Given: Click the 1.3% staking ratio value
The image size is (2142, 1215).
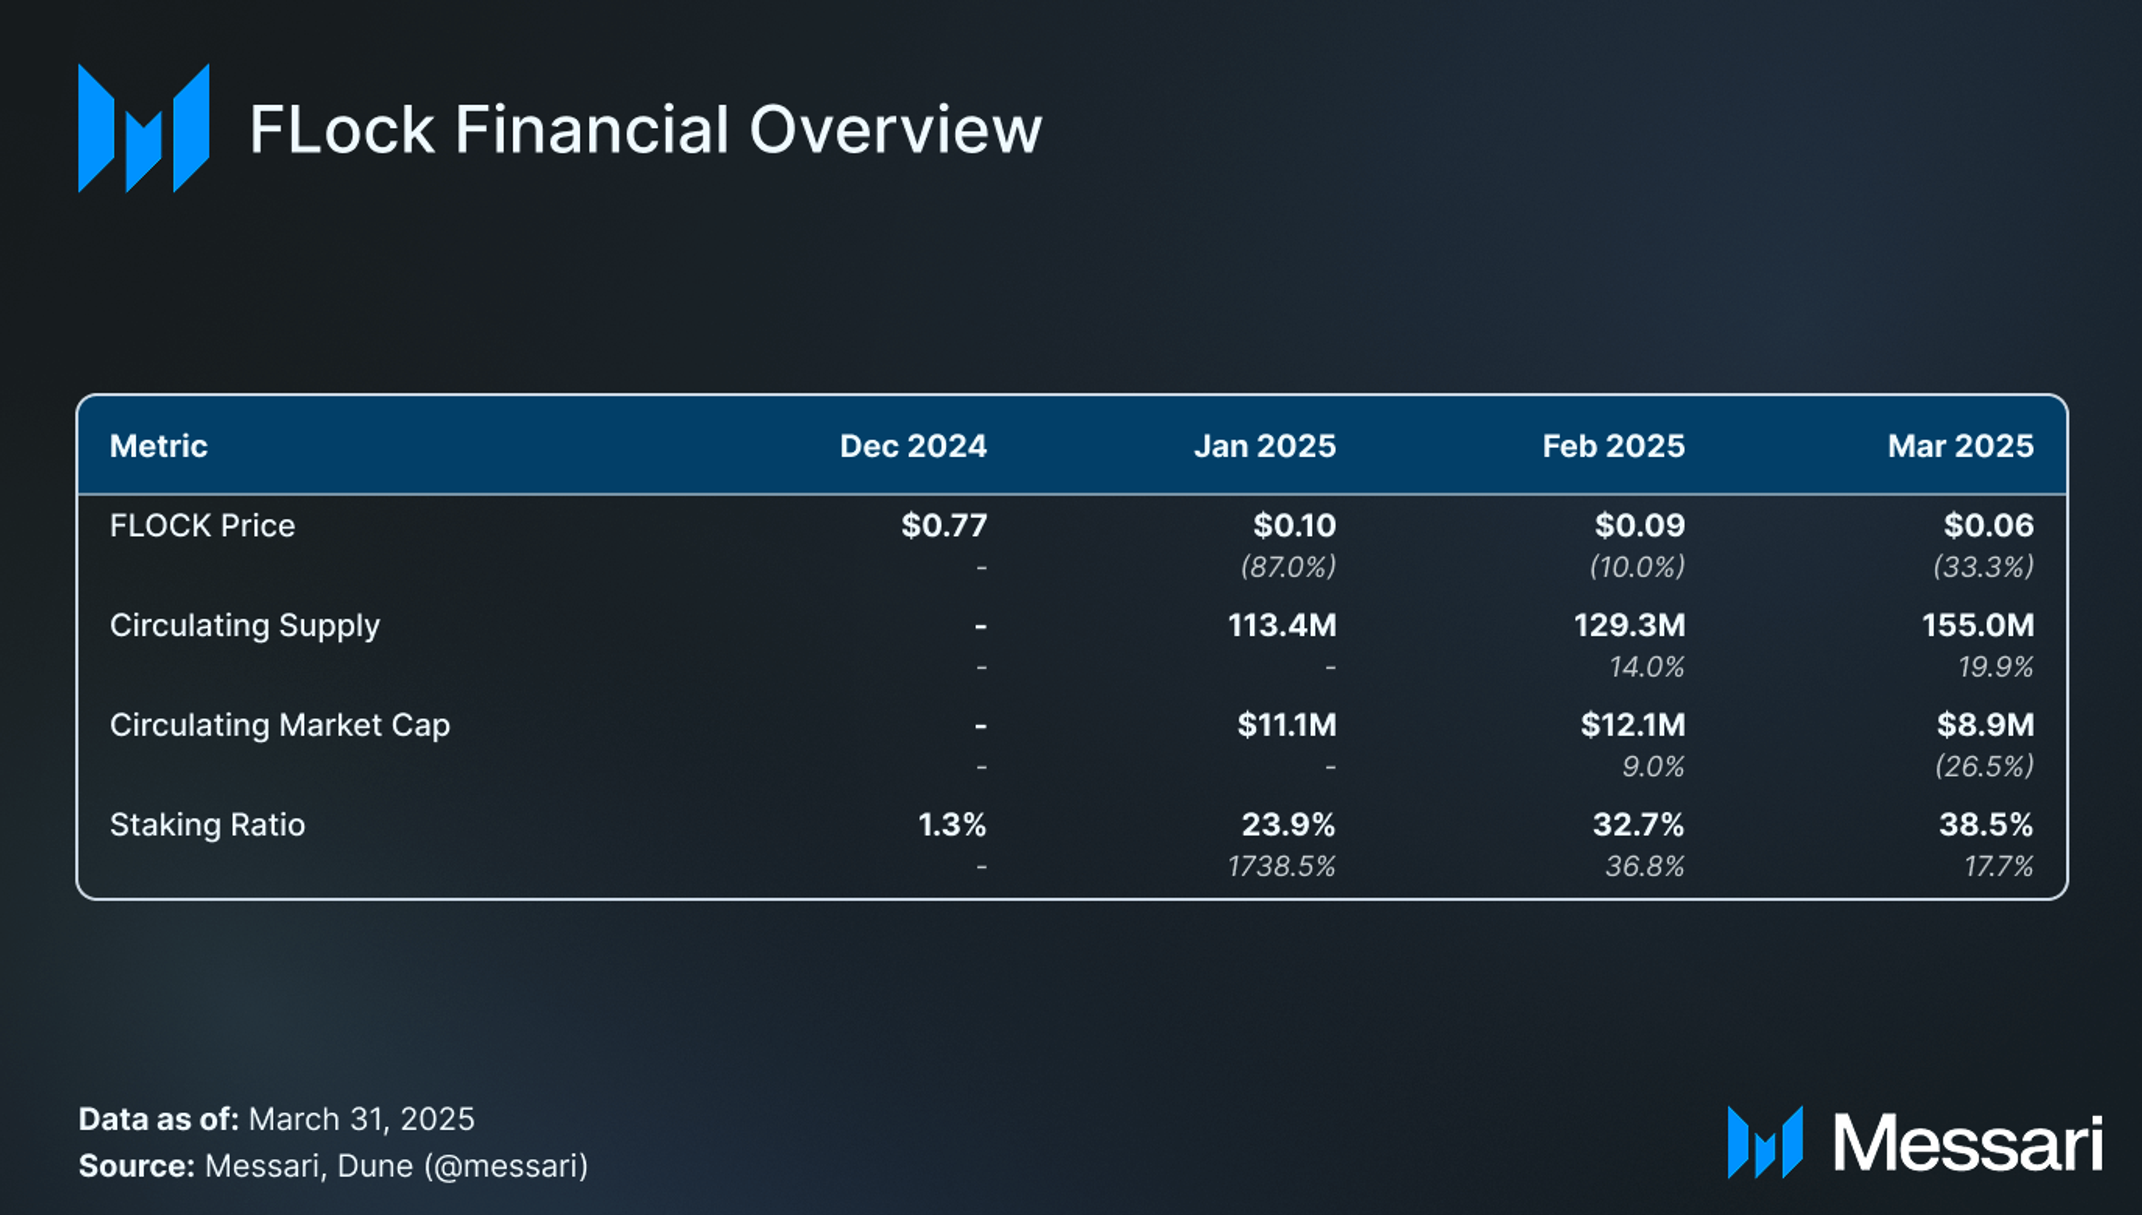Looking at the screenshot, I should (x=952, y=825).
